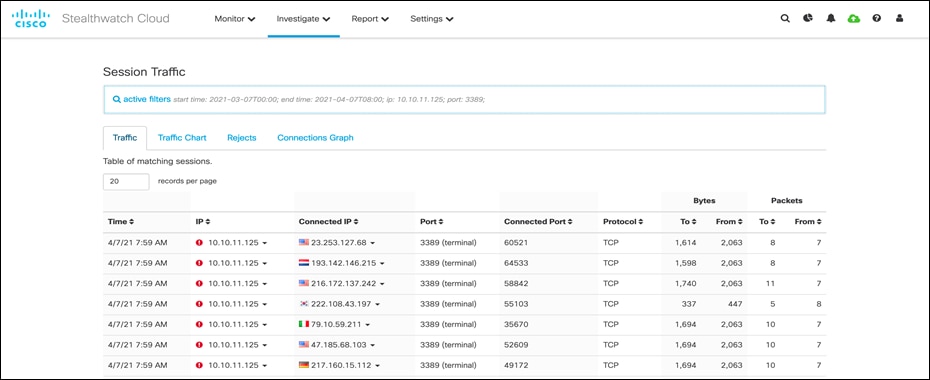Image resolution: width=930 pixels, height=380 pixels.
Task: Click TCP protocol in 64533 row
Action: point(610,263)
